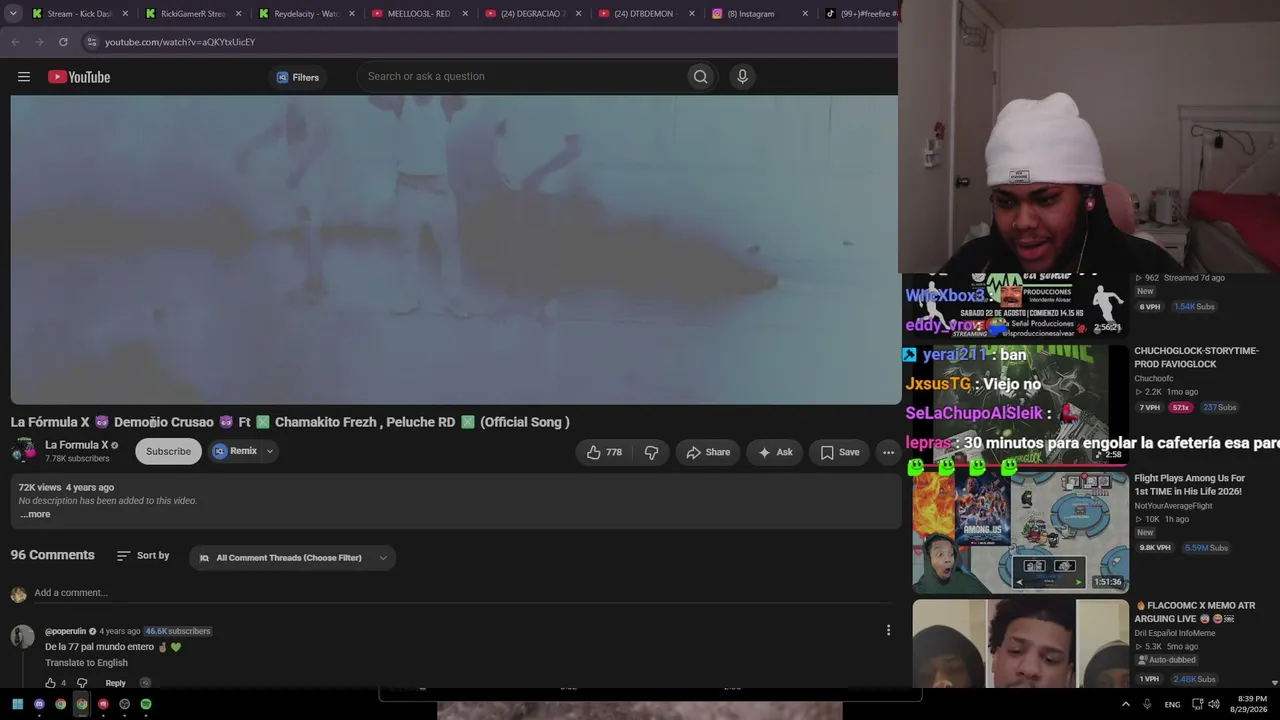
Task: Click the Remix button
Action: tap(236, 451)
